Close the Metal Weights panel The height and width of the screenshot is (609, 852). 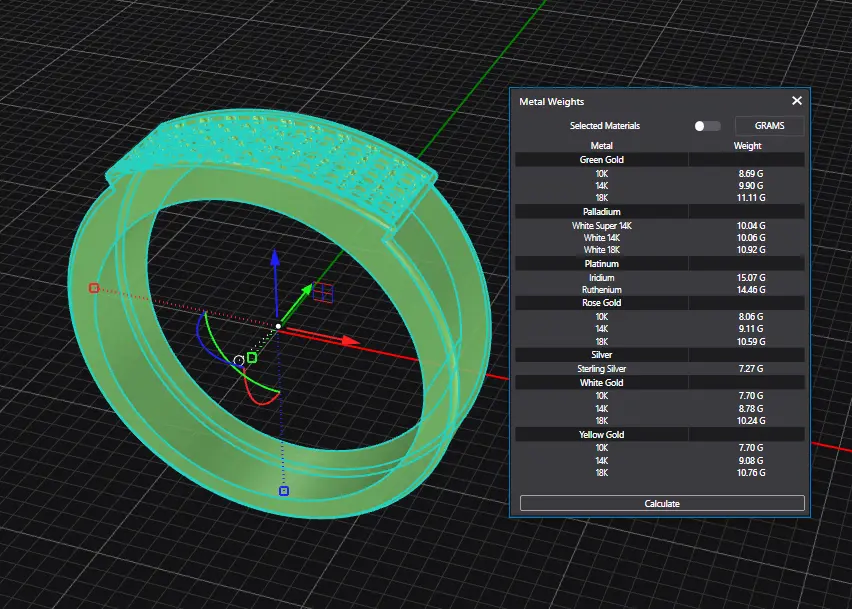coord(797,101)
